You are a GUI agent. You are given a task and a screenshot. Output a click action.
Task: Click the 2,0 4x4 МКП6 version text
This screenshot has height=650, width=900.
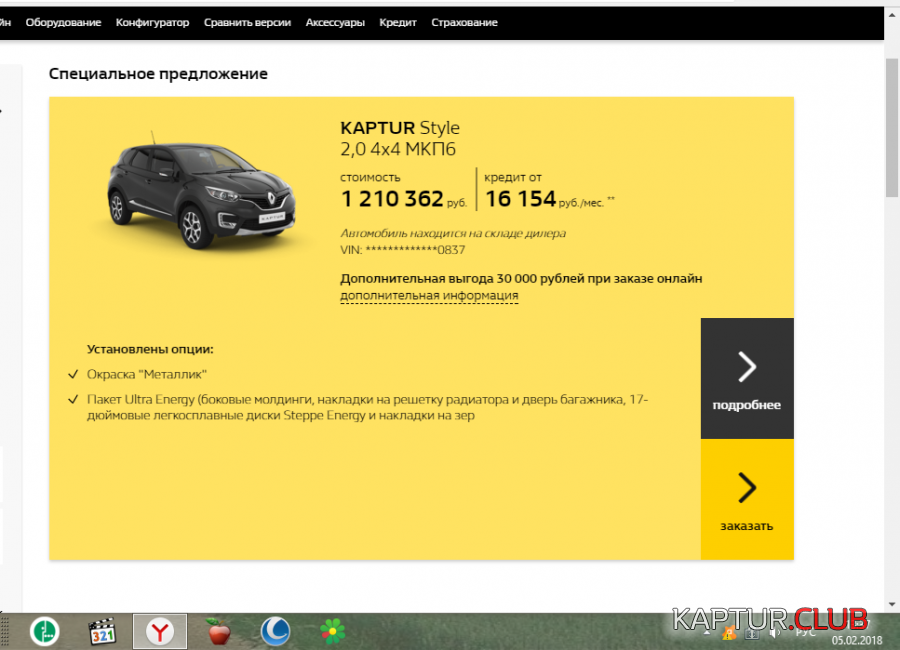coord(398,149)
